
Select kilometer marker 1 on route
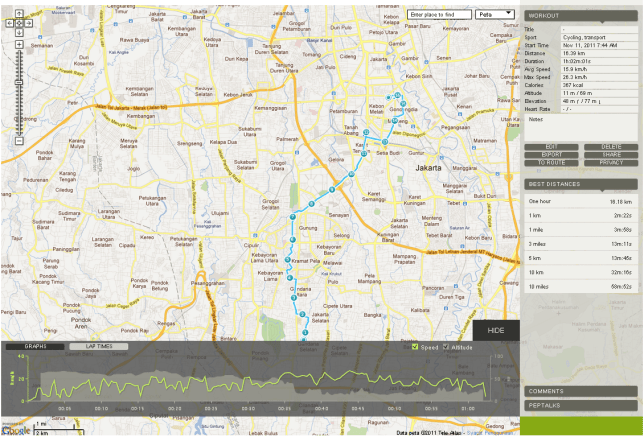tap(305, 333)
